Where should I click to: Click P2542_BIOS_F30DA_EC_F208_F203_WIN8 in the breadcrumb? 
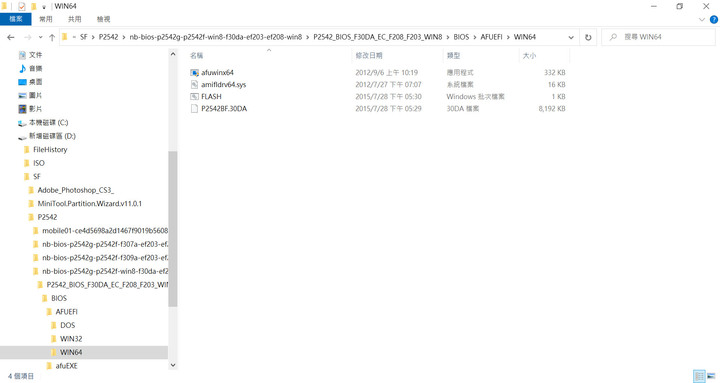(x=377, y=37)
